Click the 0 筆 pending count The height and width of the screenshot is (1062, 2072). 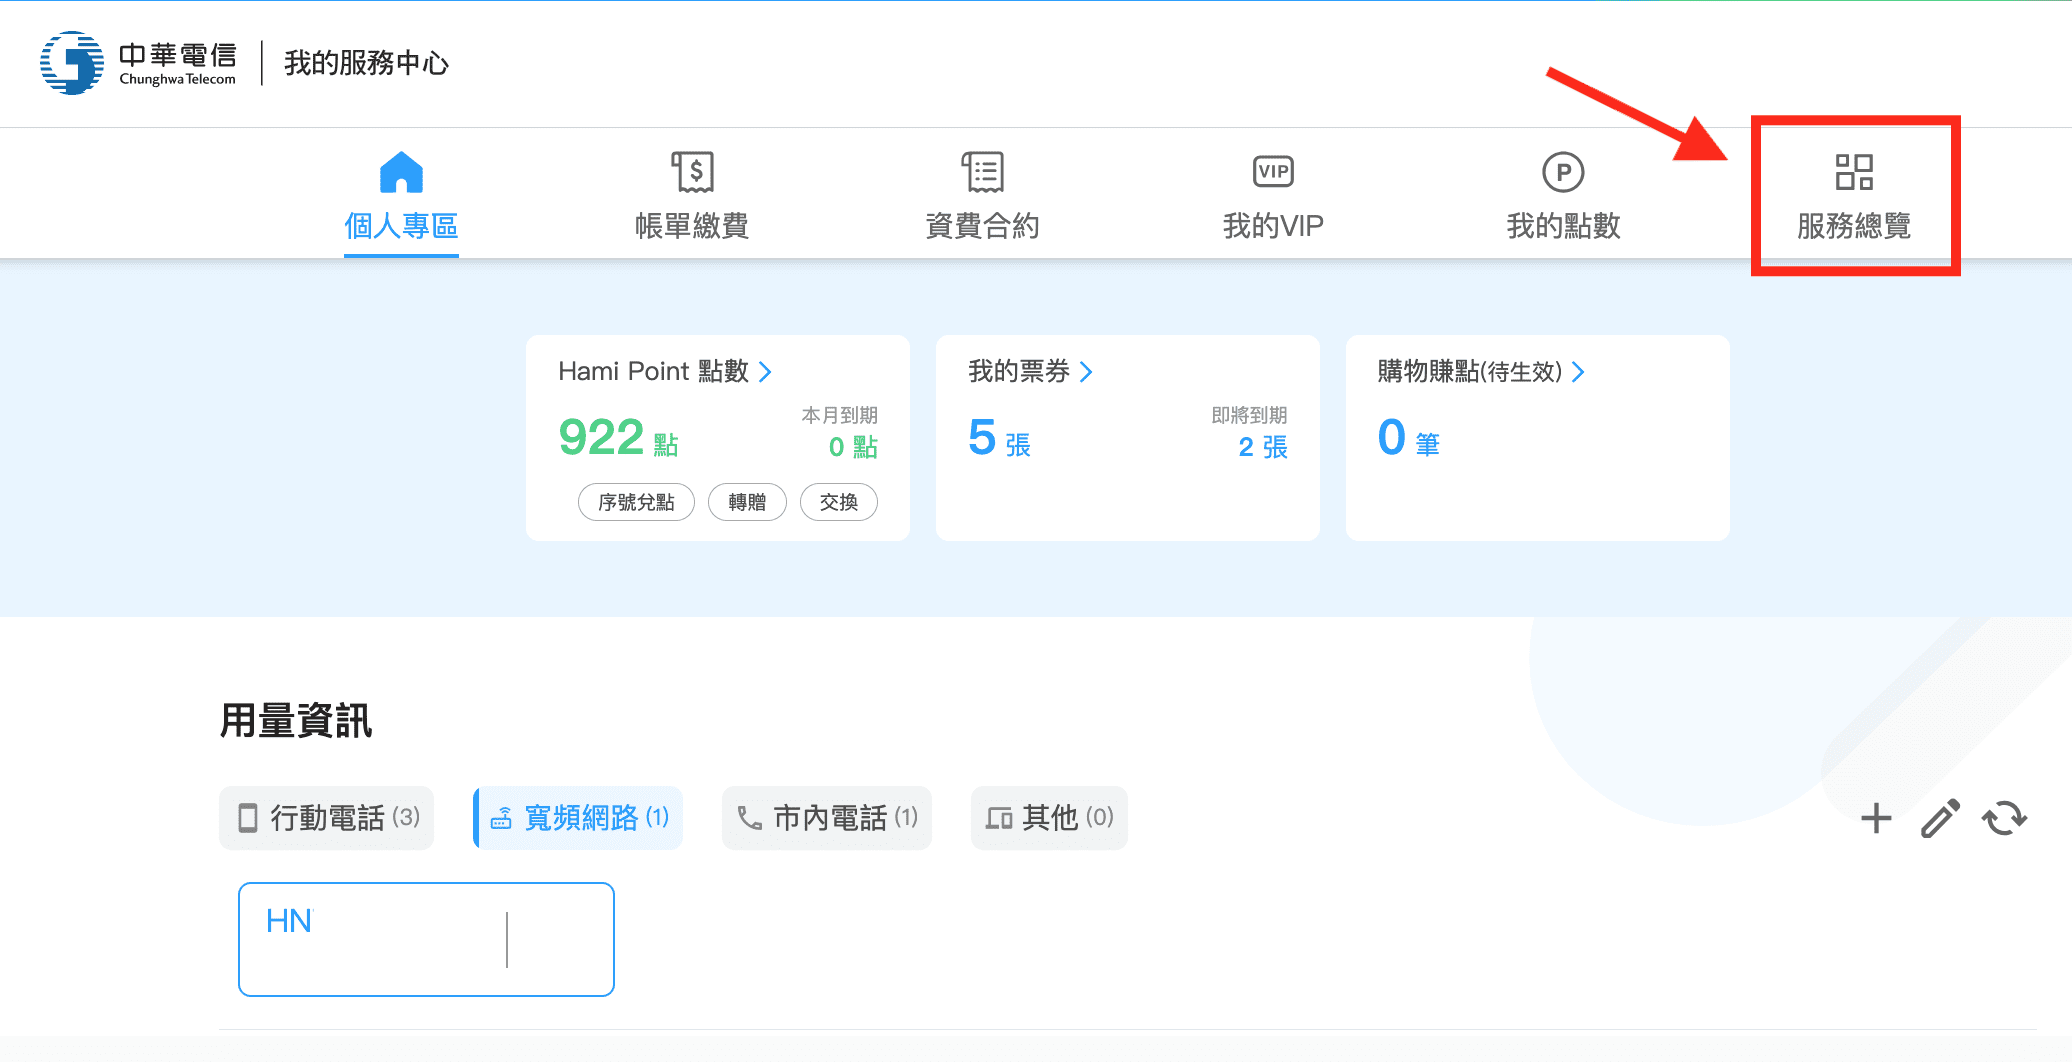tap(1408, 438)
